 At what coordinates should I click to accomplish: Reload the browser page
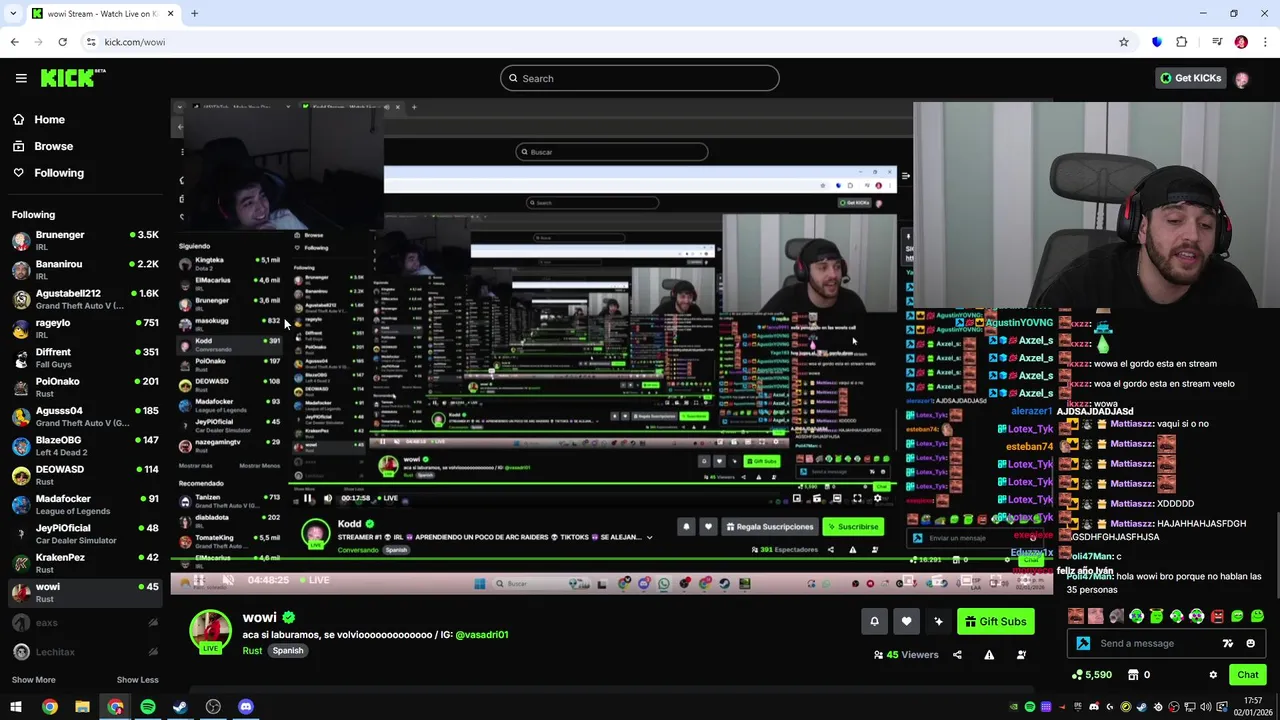(62, 42)
